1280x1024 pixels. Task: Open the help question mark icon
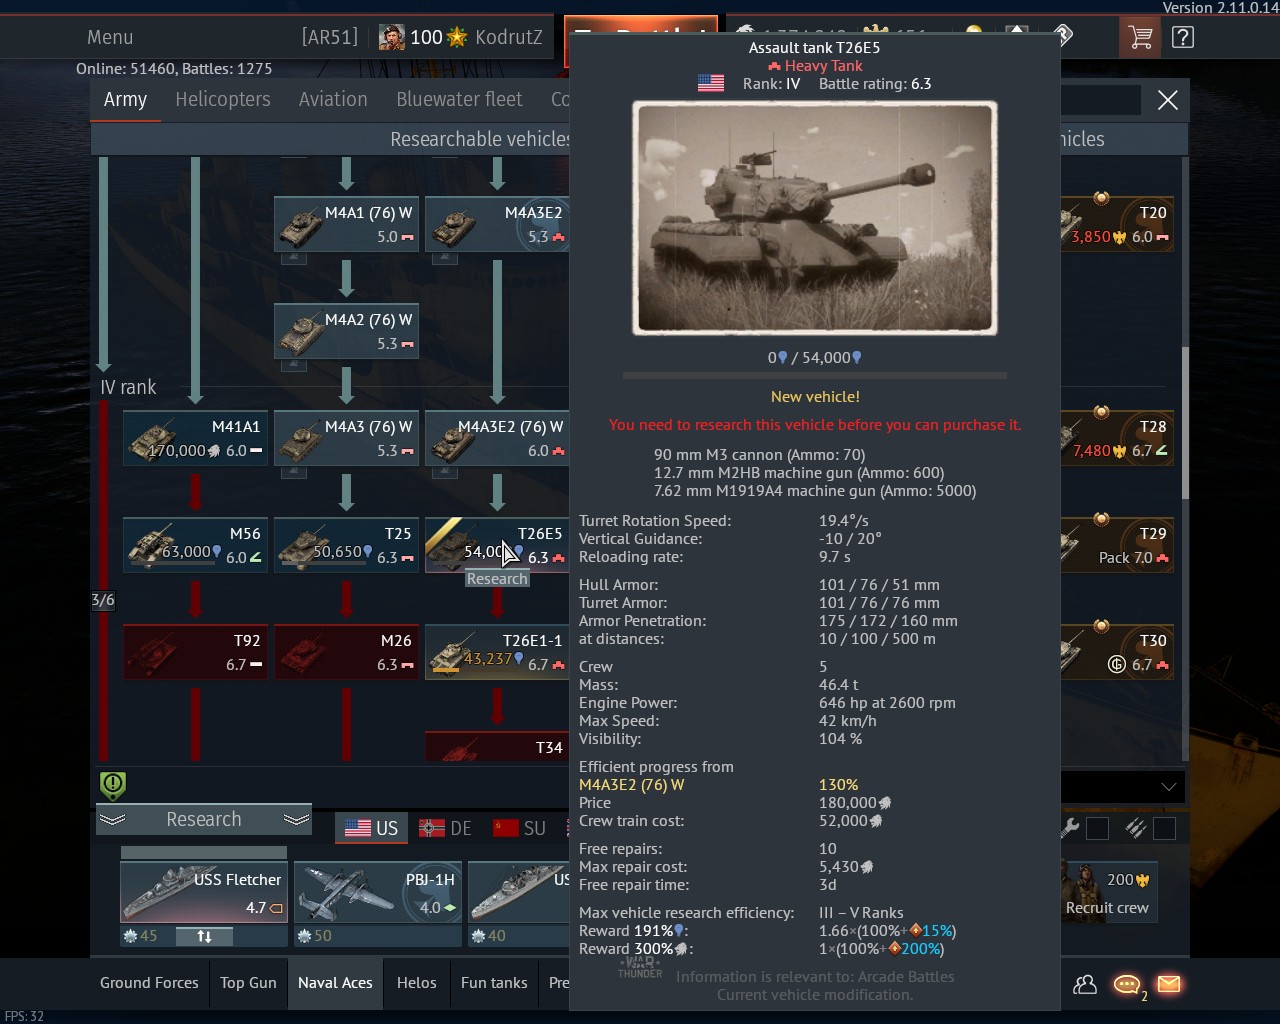[1183, 37]
